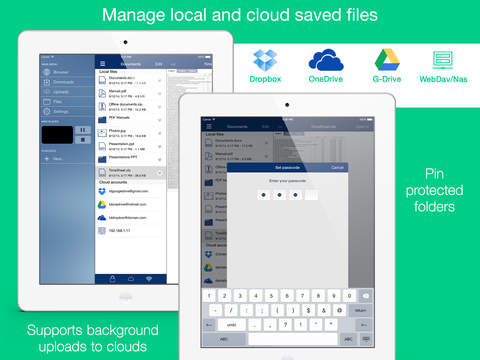Pause media playback in left sidebar
The height and width of the screenshot is (360, 480).
pyautogui.click(x=83, y=130)
